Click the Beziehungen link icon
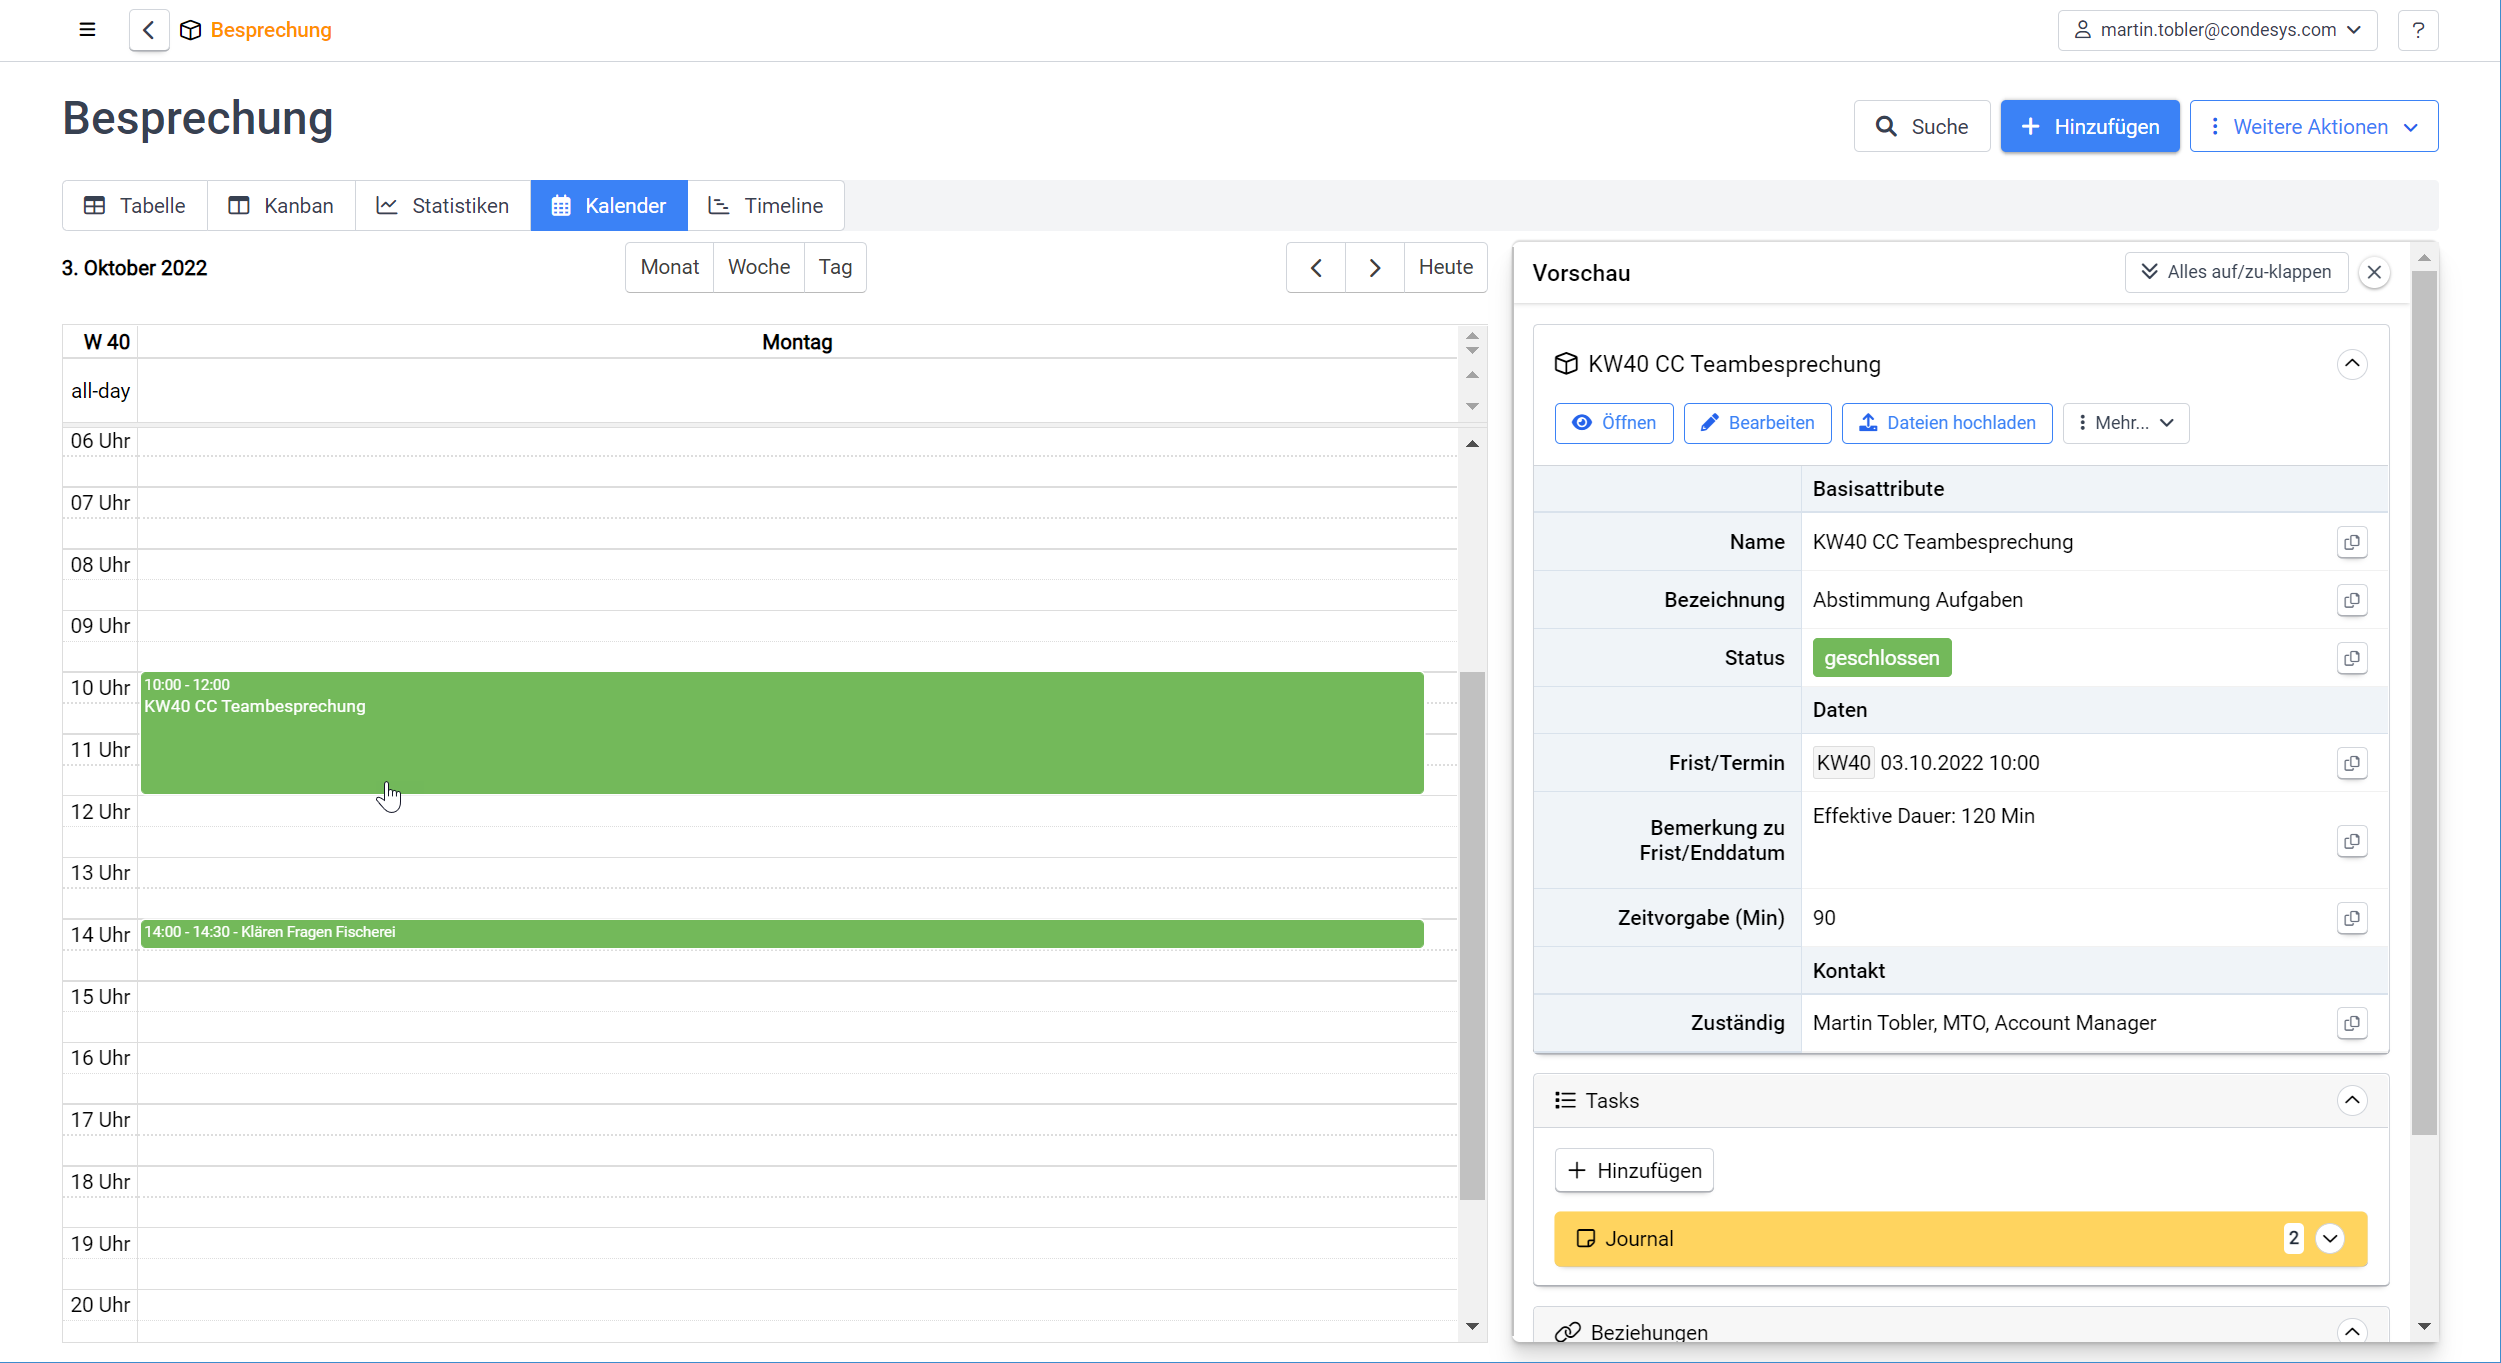The height and width of the screenshot is (1363, 2501). [1567, 1332]
